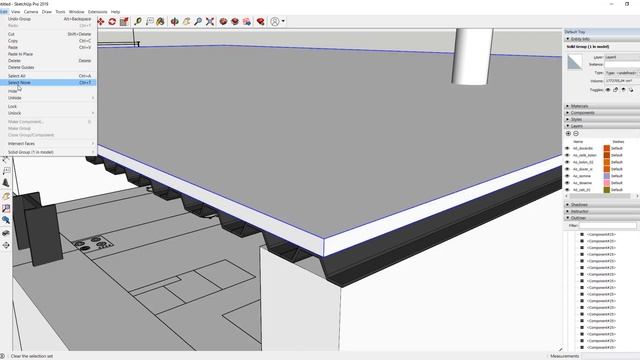
Task: Toggle Receive Shadows in Entity Info toggles
Action: click(x=631, y=90)
